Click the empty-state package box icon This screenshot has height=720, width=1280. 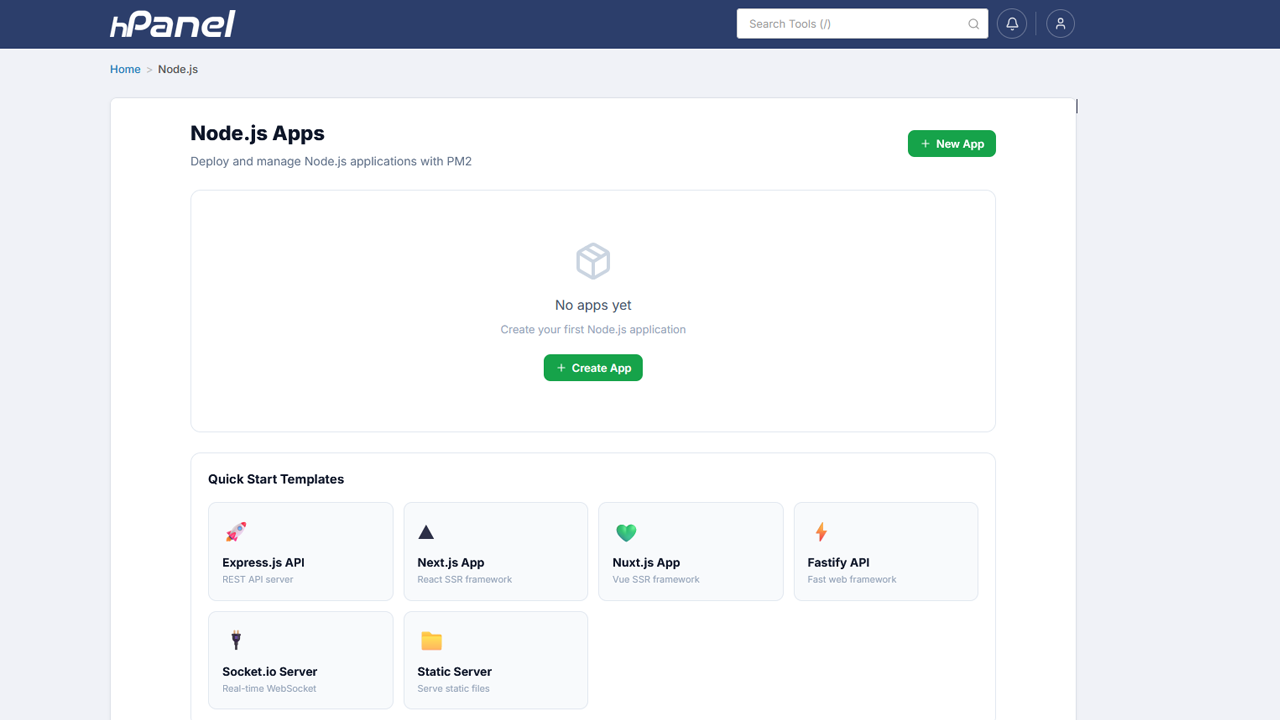(593, 262)
